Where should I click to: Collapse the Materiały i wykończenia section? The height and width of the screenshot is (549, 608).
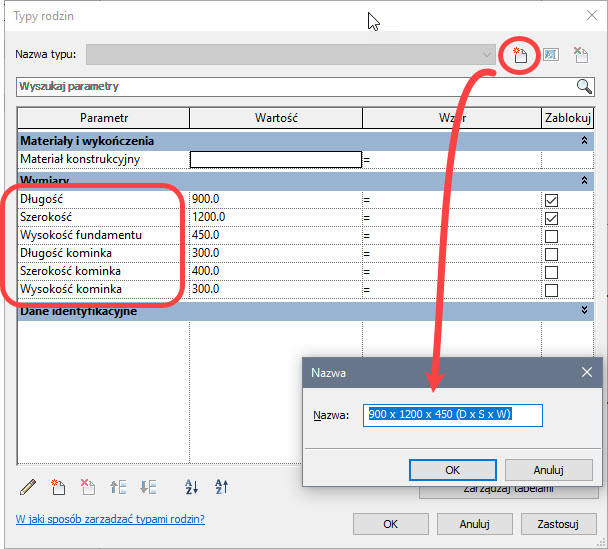click(583, 142)
